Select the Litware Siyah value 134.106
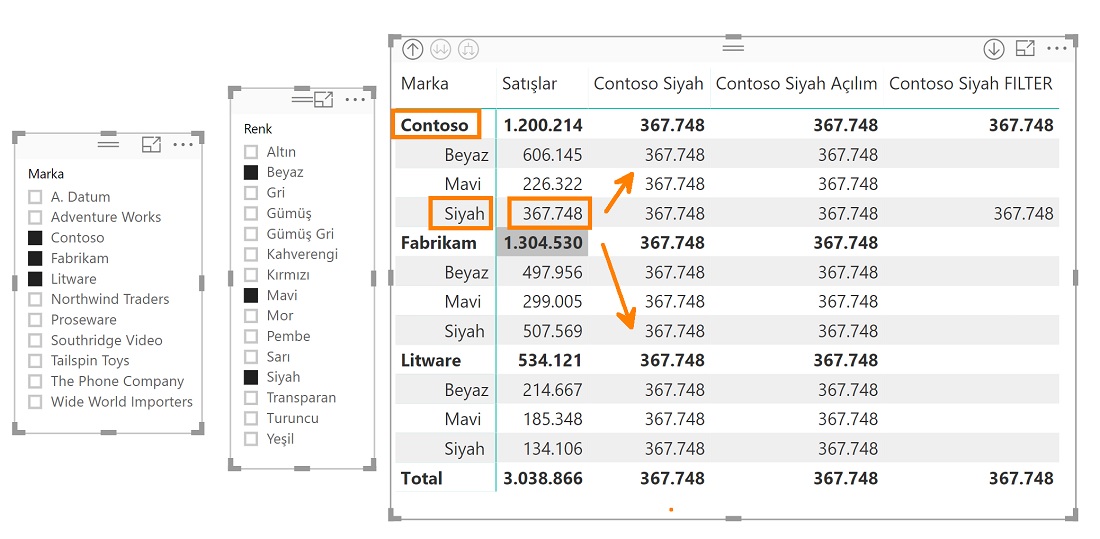 click(552, 449)
